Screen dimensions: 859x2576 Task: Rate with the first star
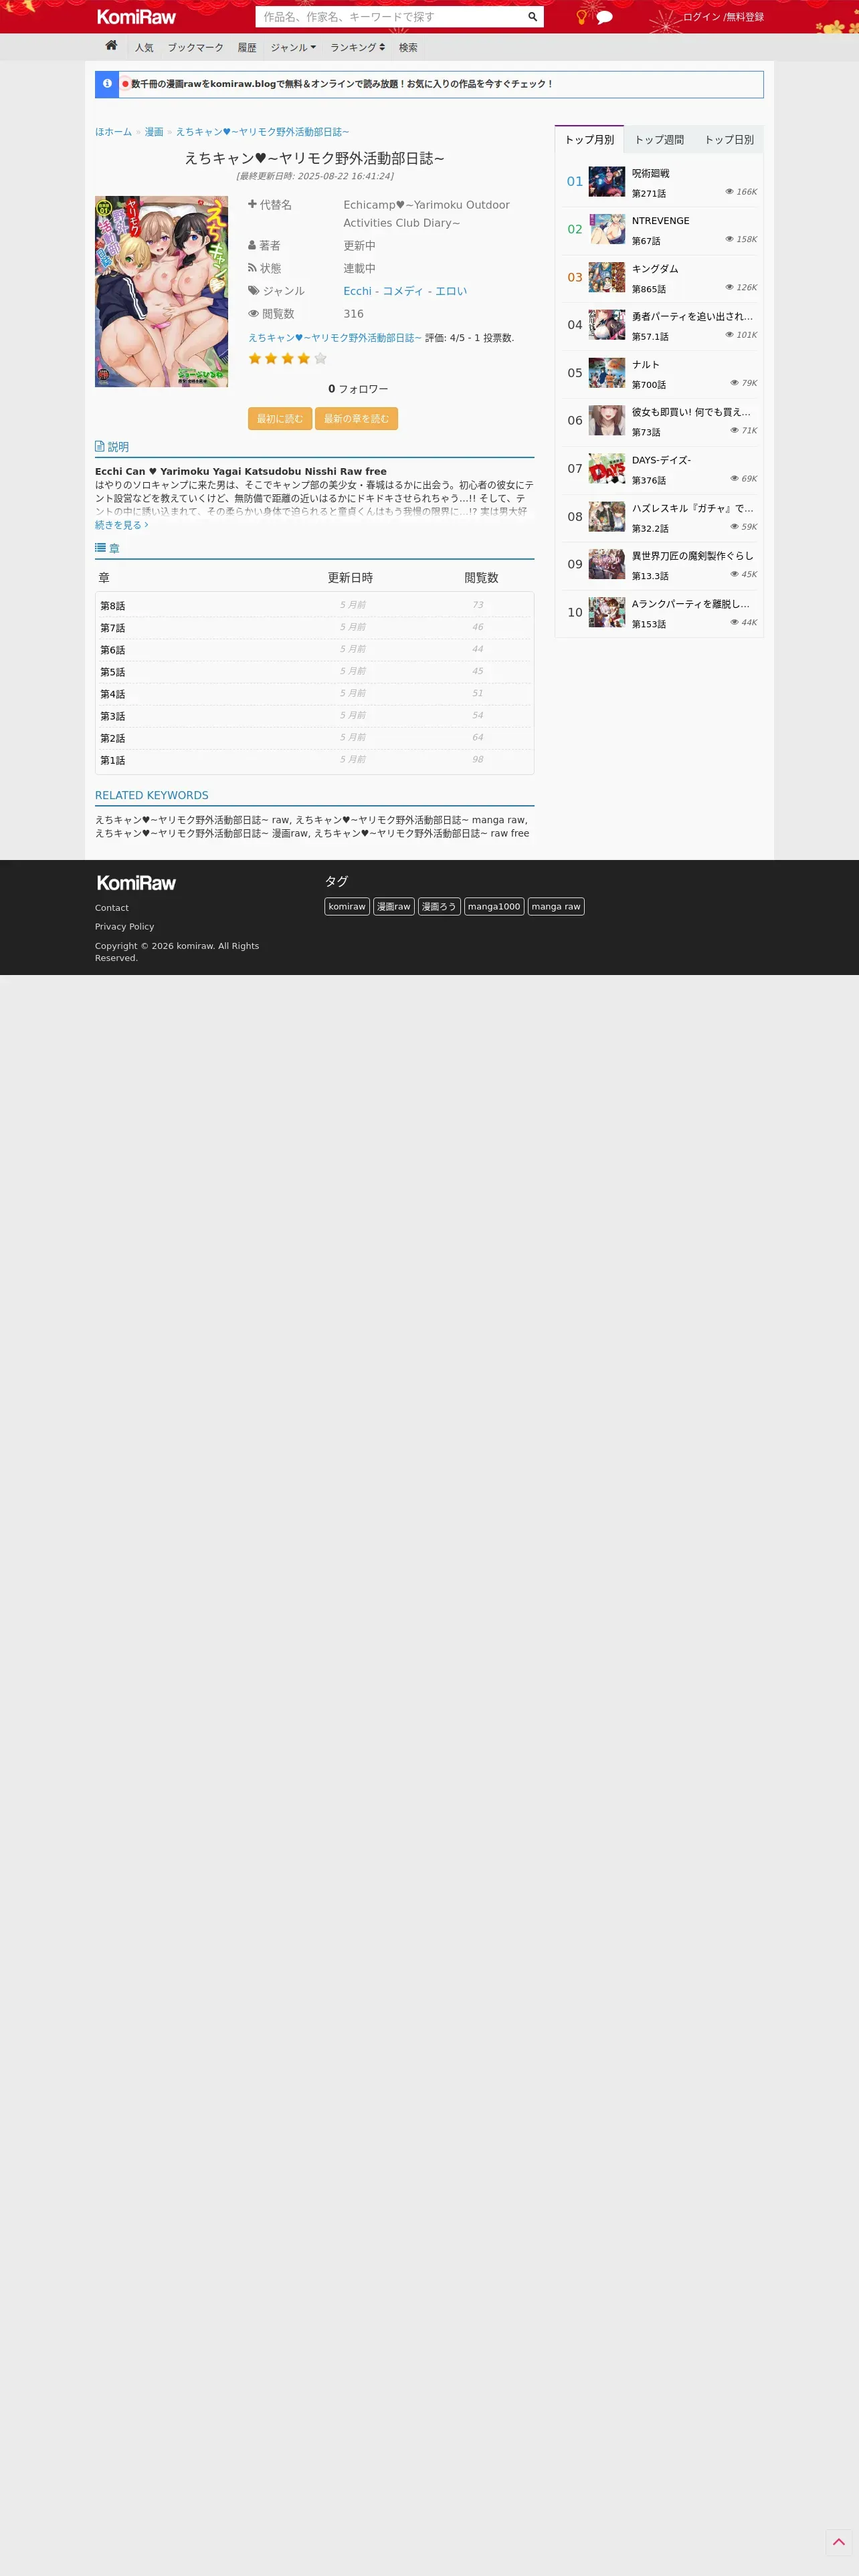tap(255, 358)
